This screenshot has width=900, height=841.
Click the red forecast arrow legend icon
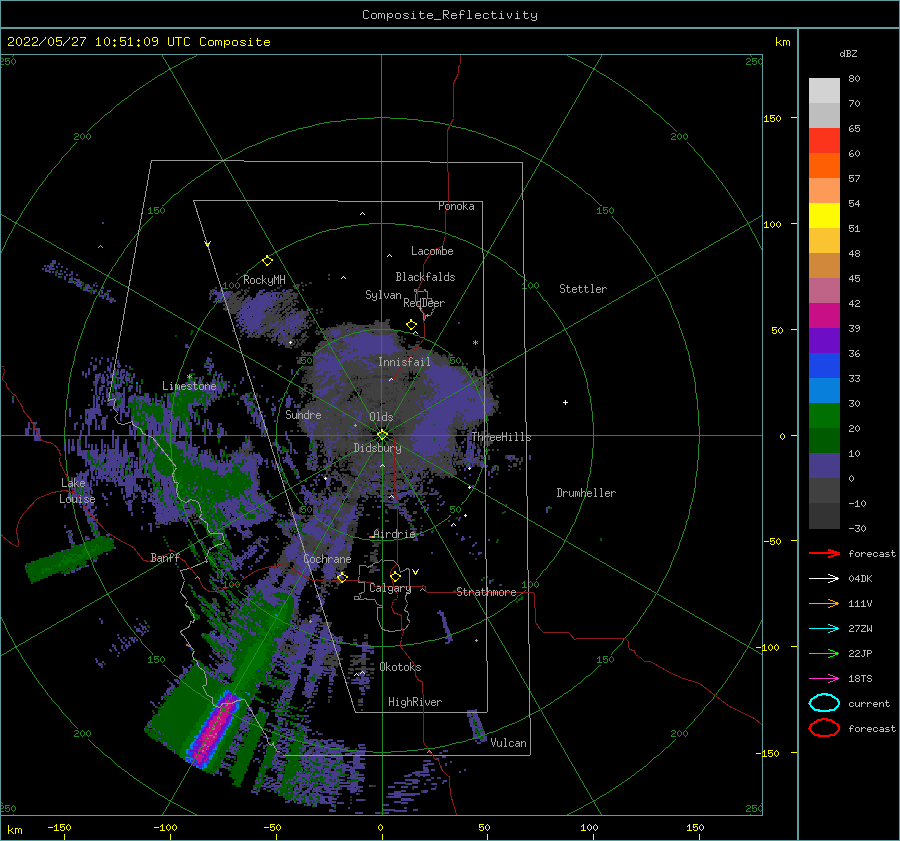click(824, 553)
